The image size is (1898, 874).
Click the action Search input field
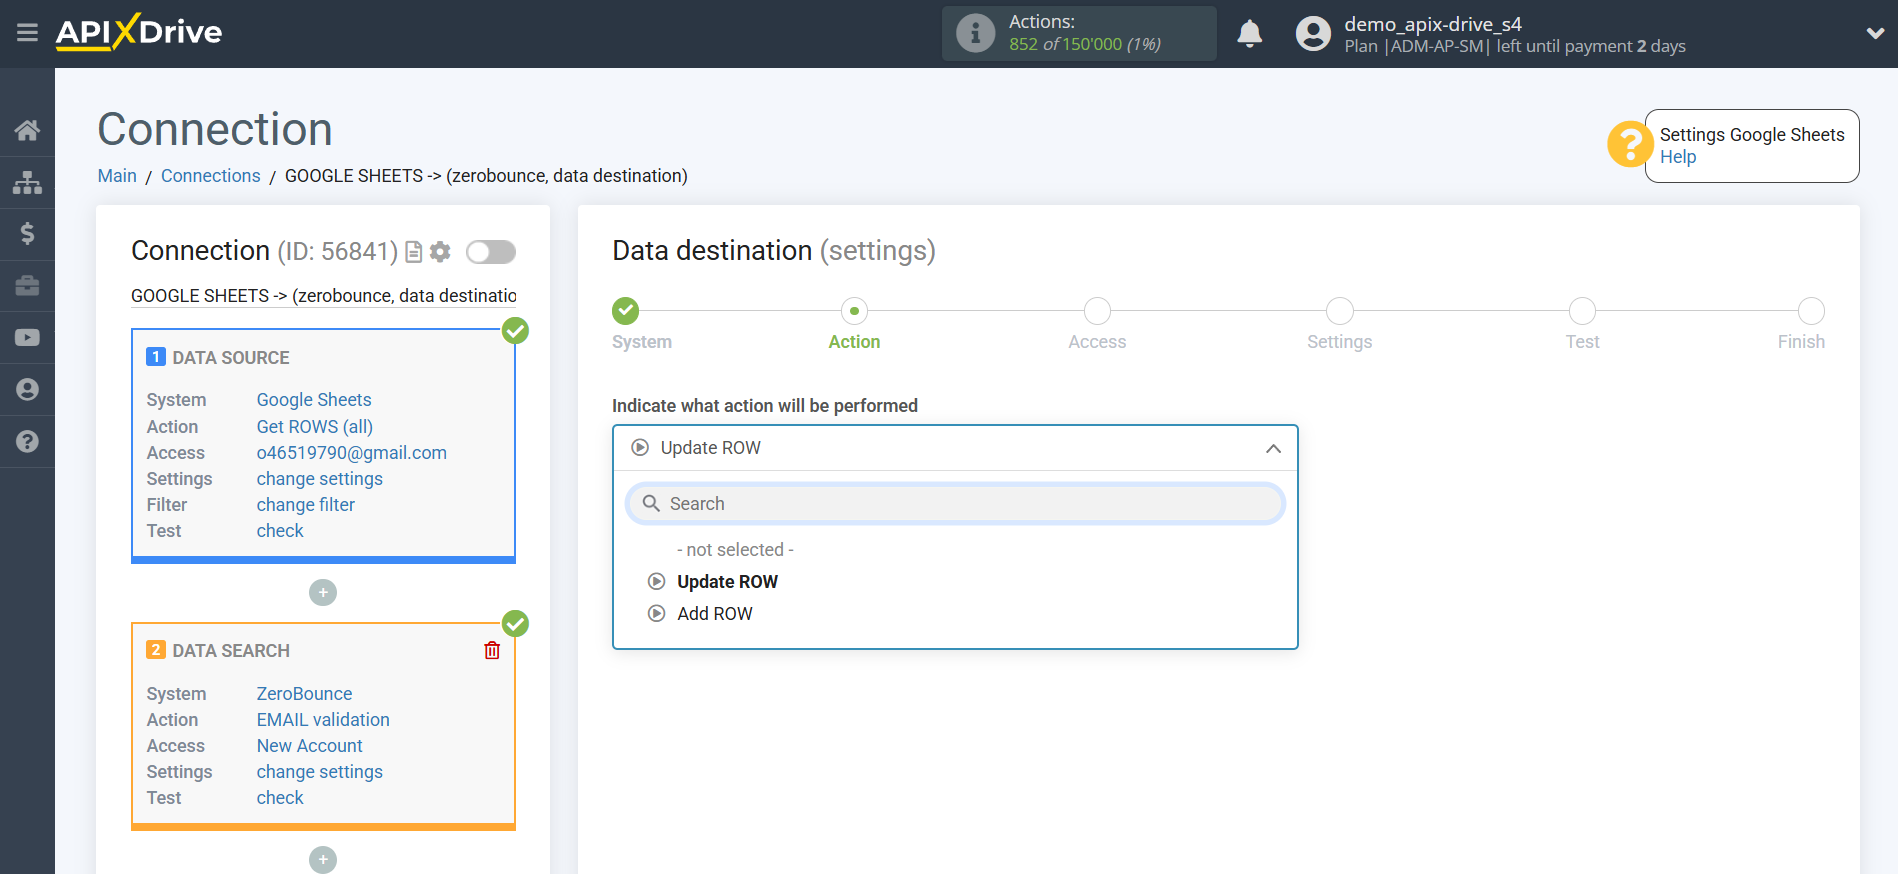coord(955,504)
